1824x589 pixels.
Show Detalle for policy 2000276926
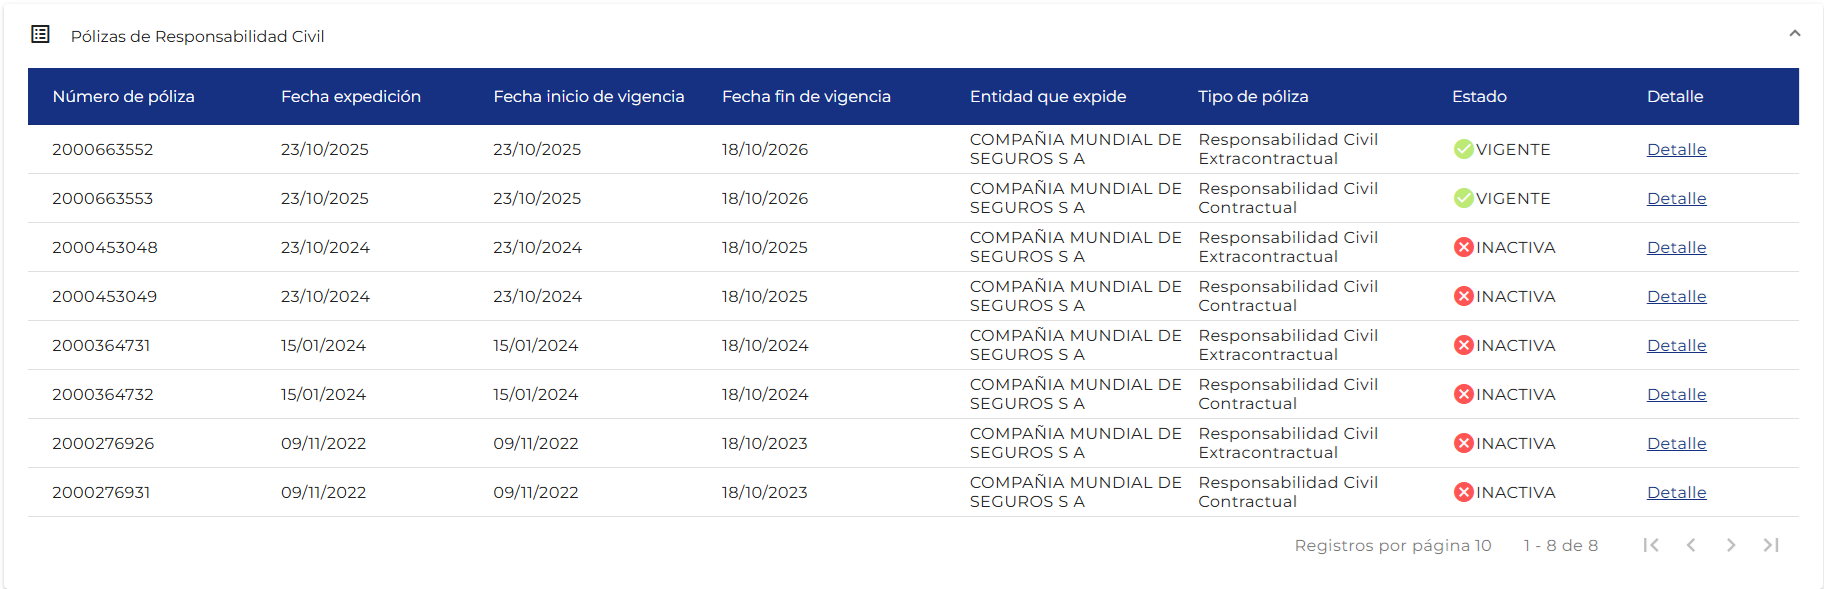(1676, 443)
